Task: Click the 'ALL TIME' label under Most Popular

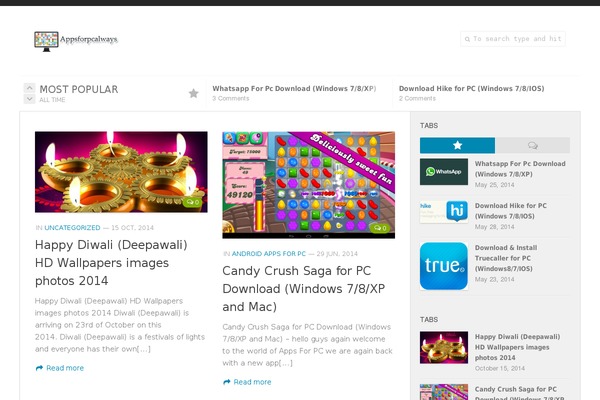Action: point(52,100)
